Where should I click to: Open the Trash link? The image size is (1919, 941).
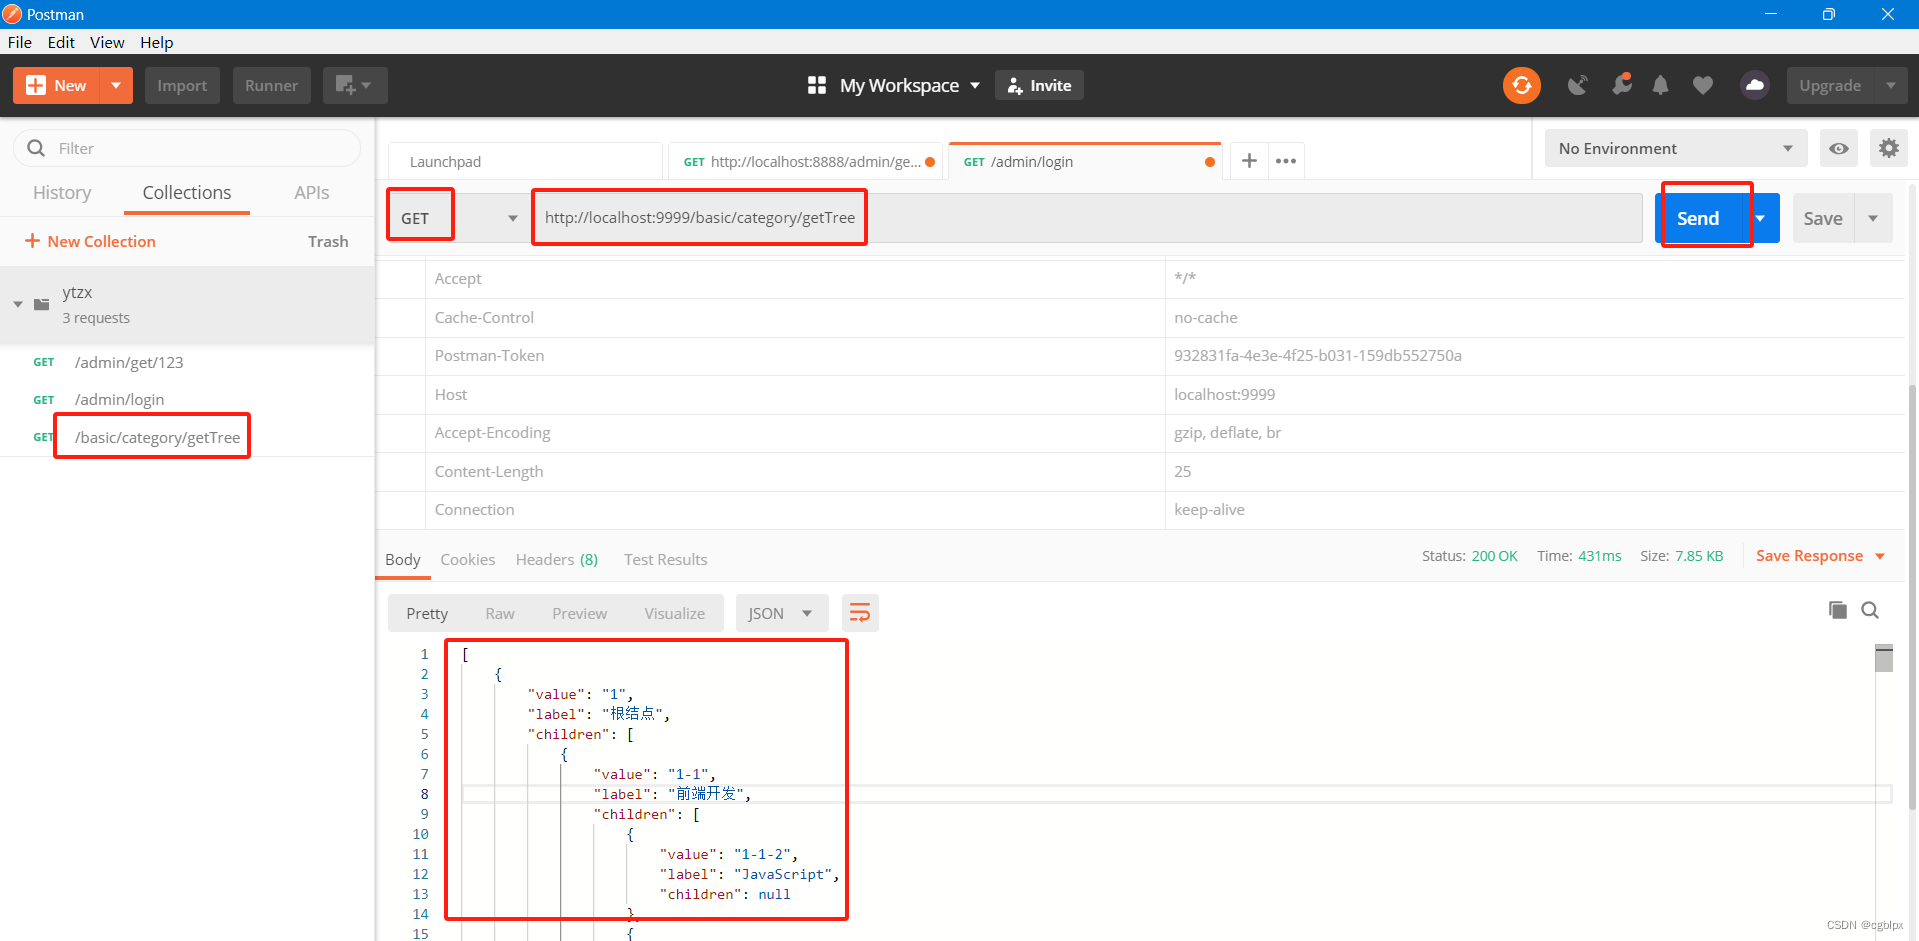[x=328, y=241]
